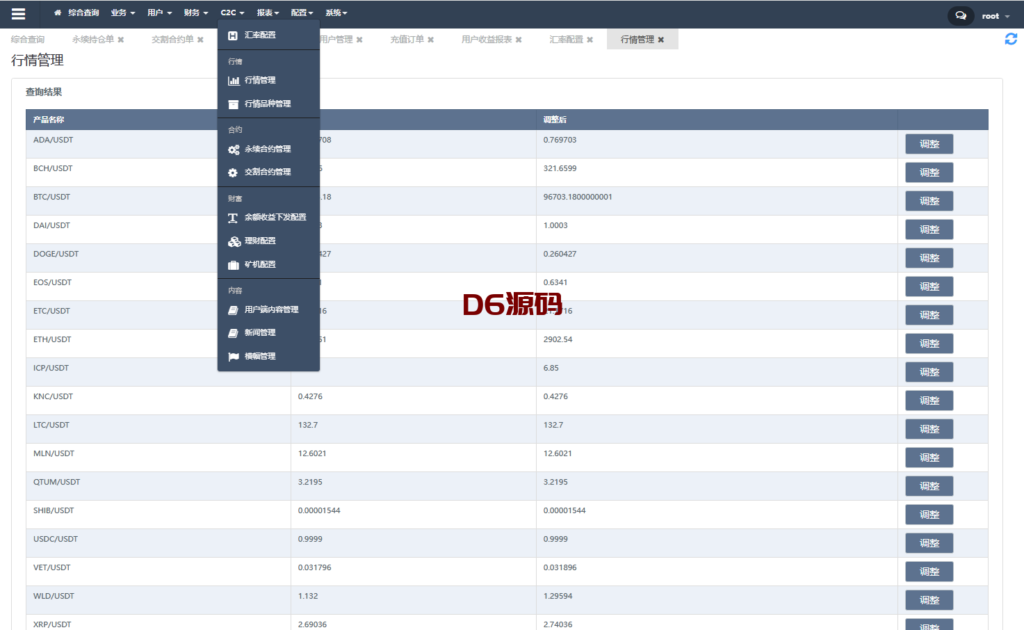Open 综合查询 in the top navbar
The height and width of the screenshot is (630, 1024).
[x=84, y=13]
